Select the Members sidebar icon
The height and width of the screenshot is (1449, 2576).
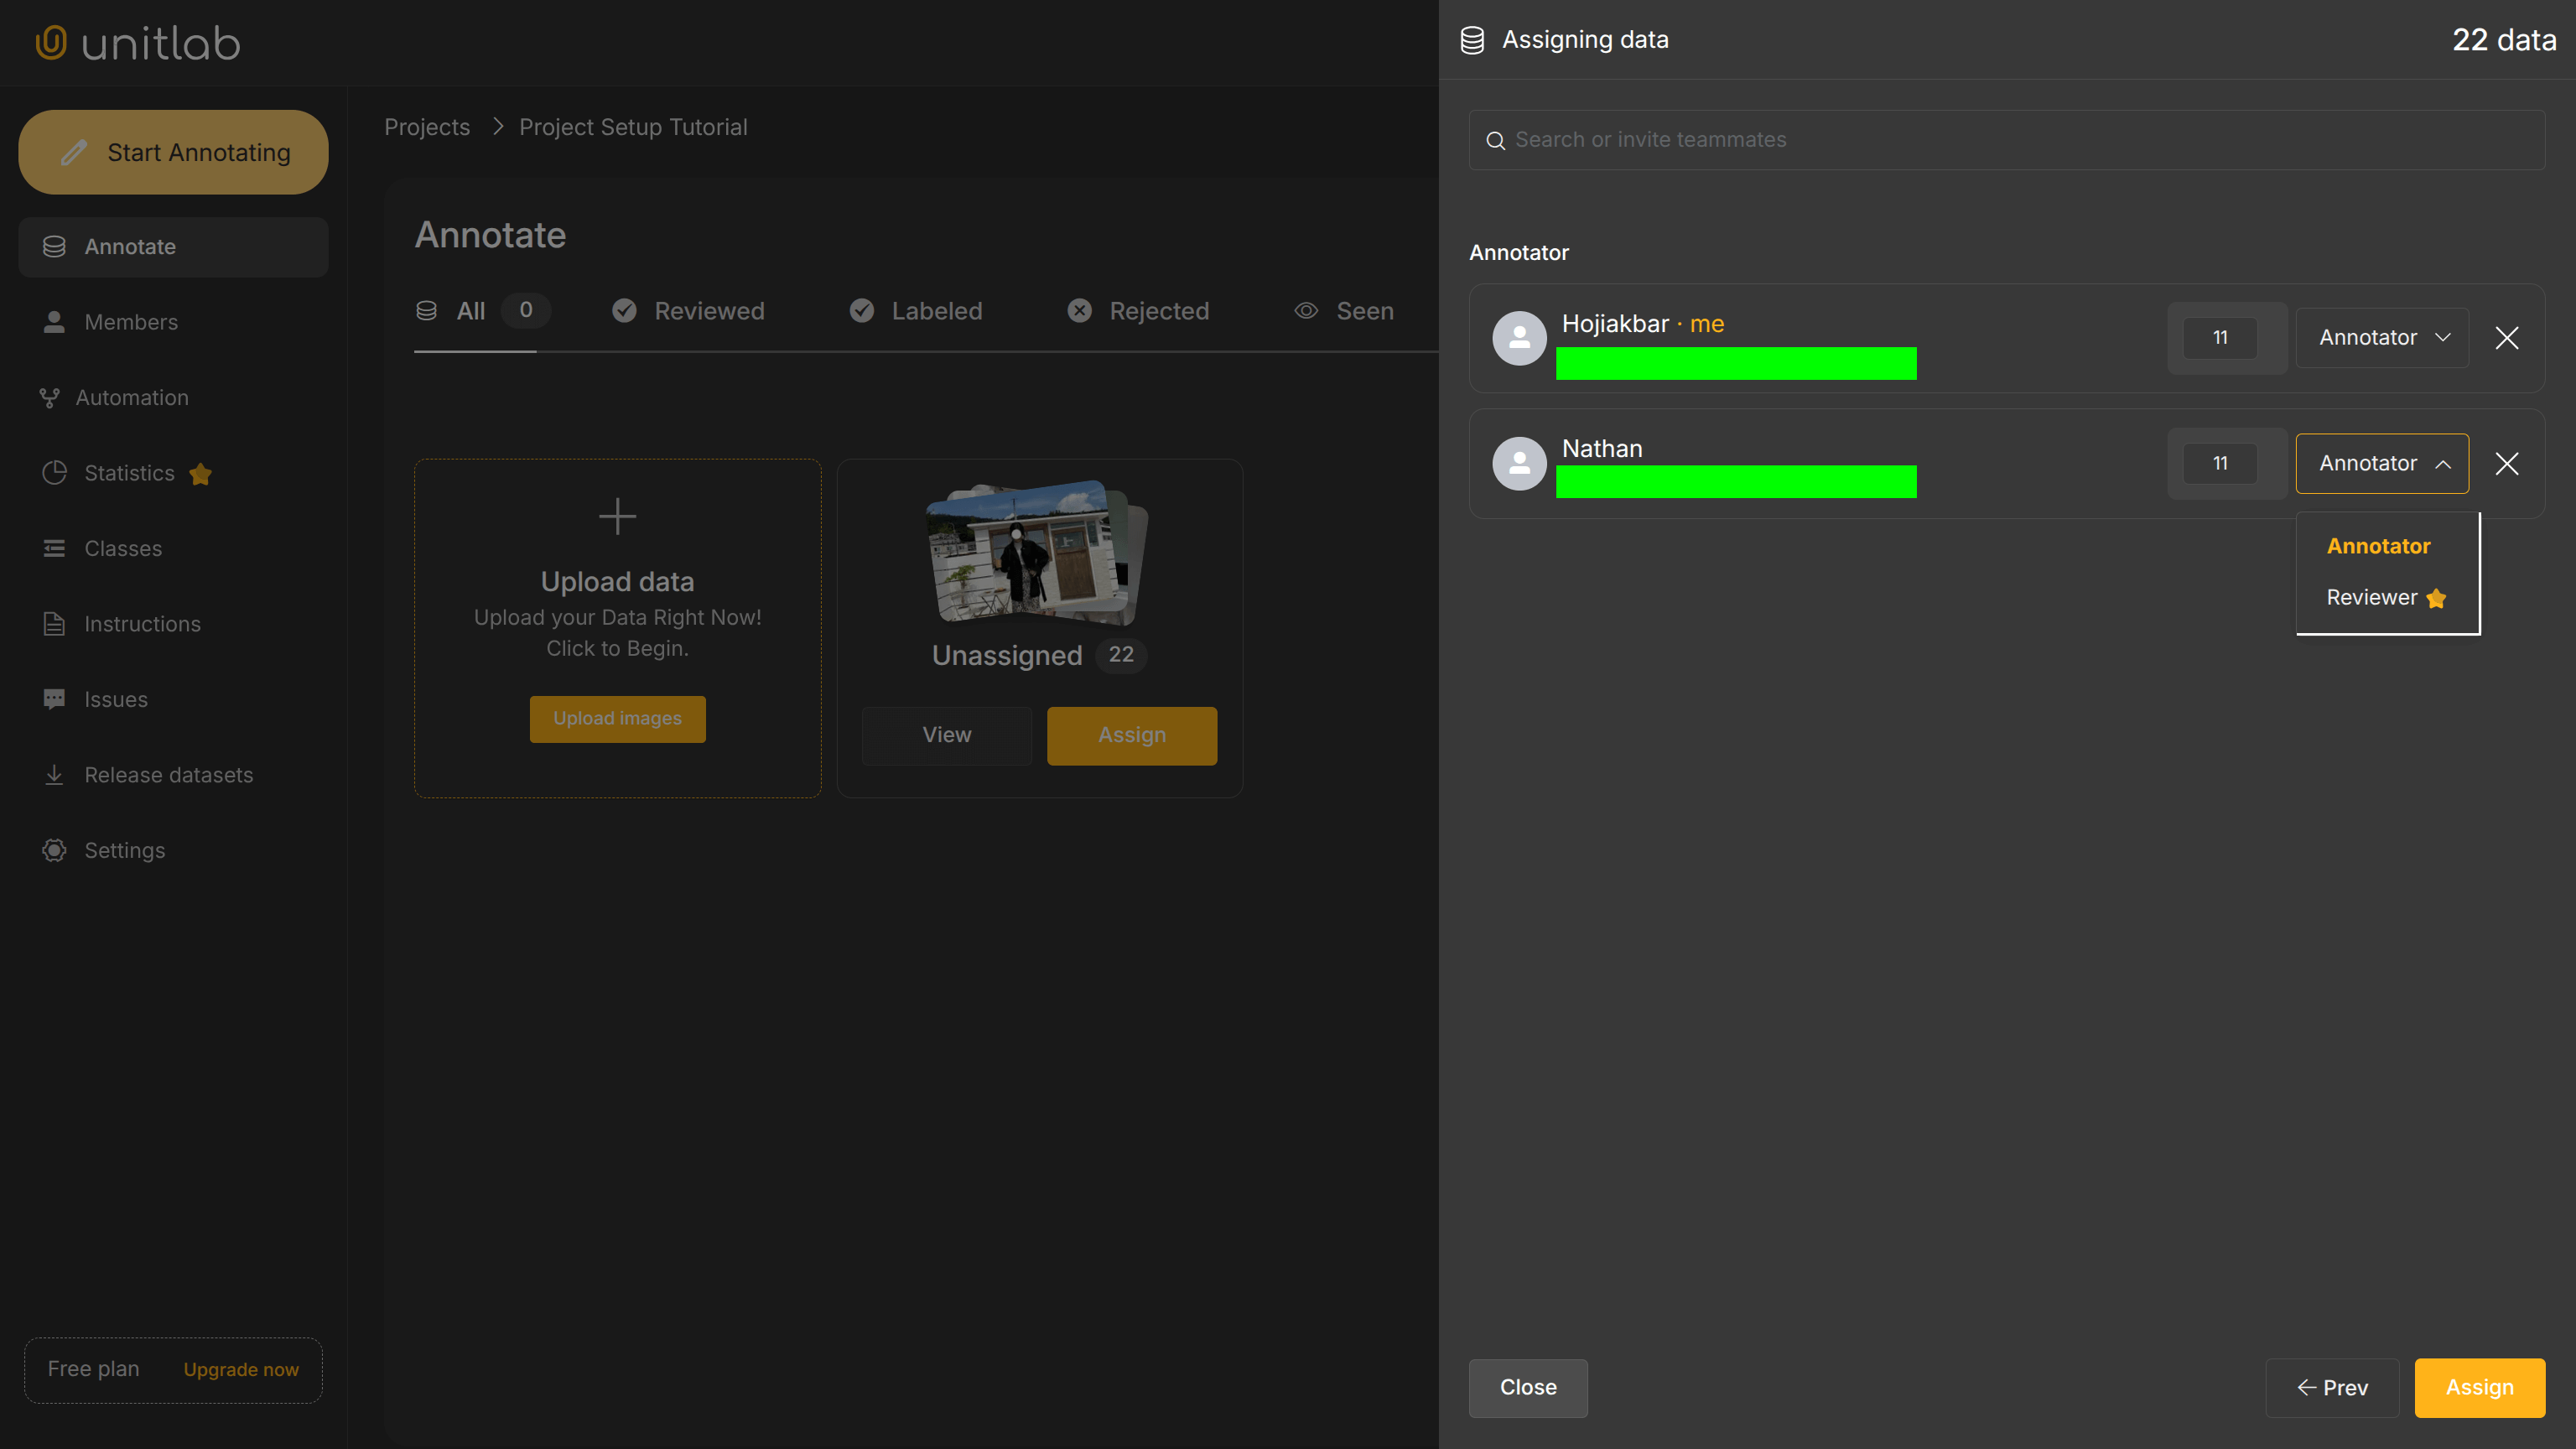tap(54, 321)
